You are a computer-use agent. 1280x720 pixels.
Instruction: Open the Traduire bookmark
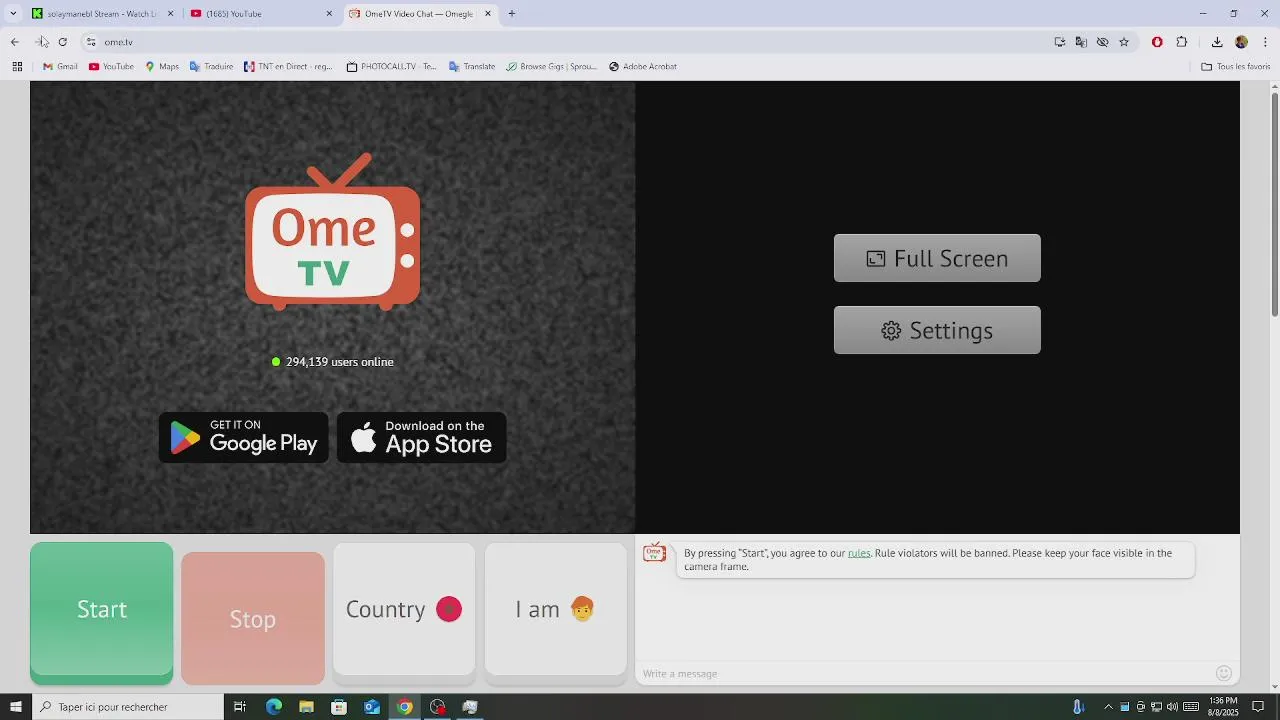click(211, 67)
